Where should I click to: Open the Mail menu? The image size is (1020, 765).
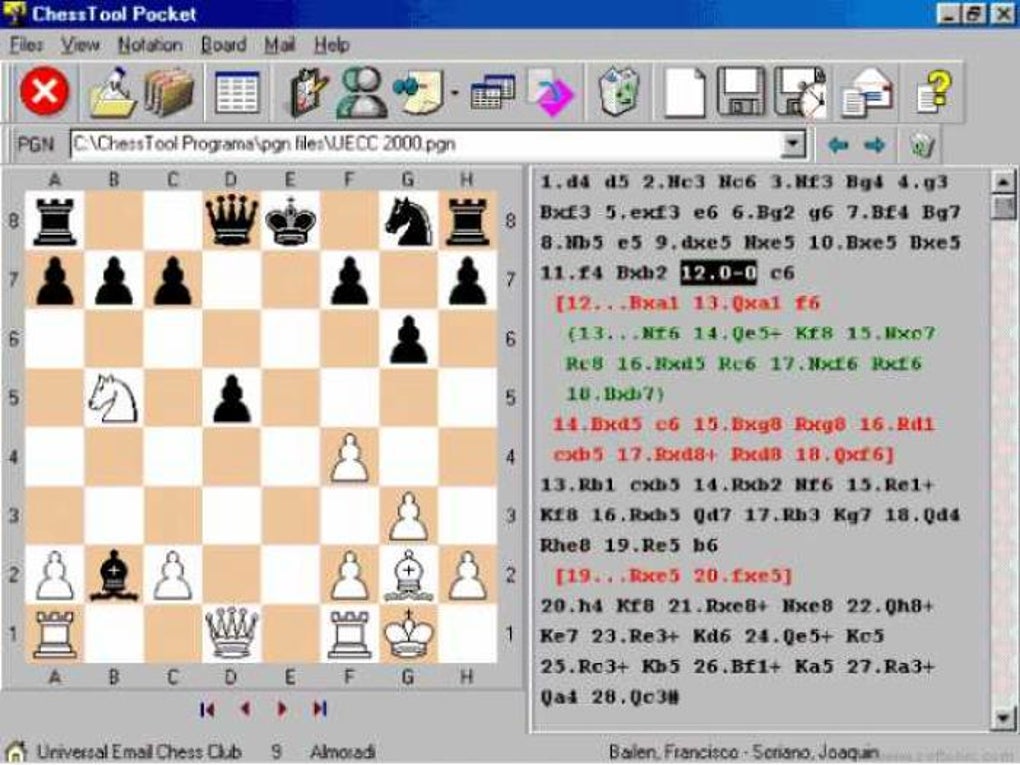coord(280,45)
